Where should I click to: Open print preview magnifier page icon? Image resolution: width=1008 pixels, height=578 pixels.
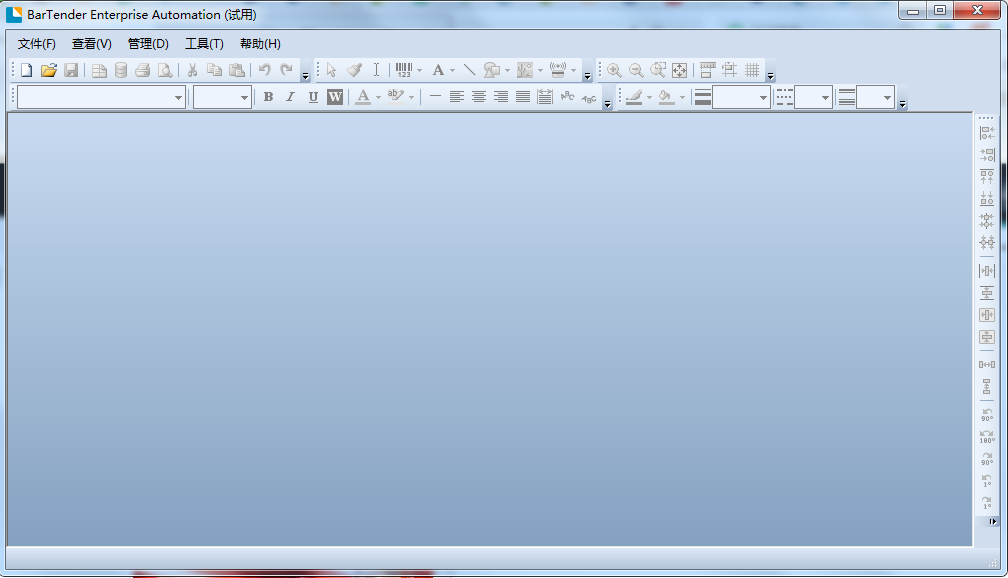pyautogui.click(x=165, y=70)
